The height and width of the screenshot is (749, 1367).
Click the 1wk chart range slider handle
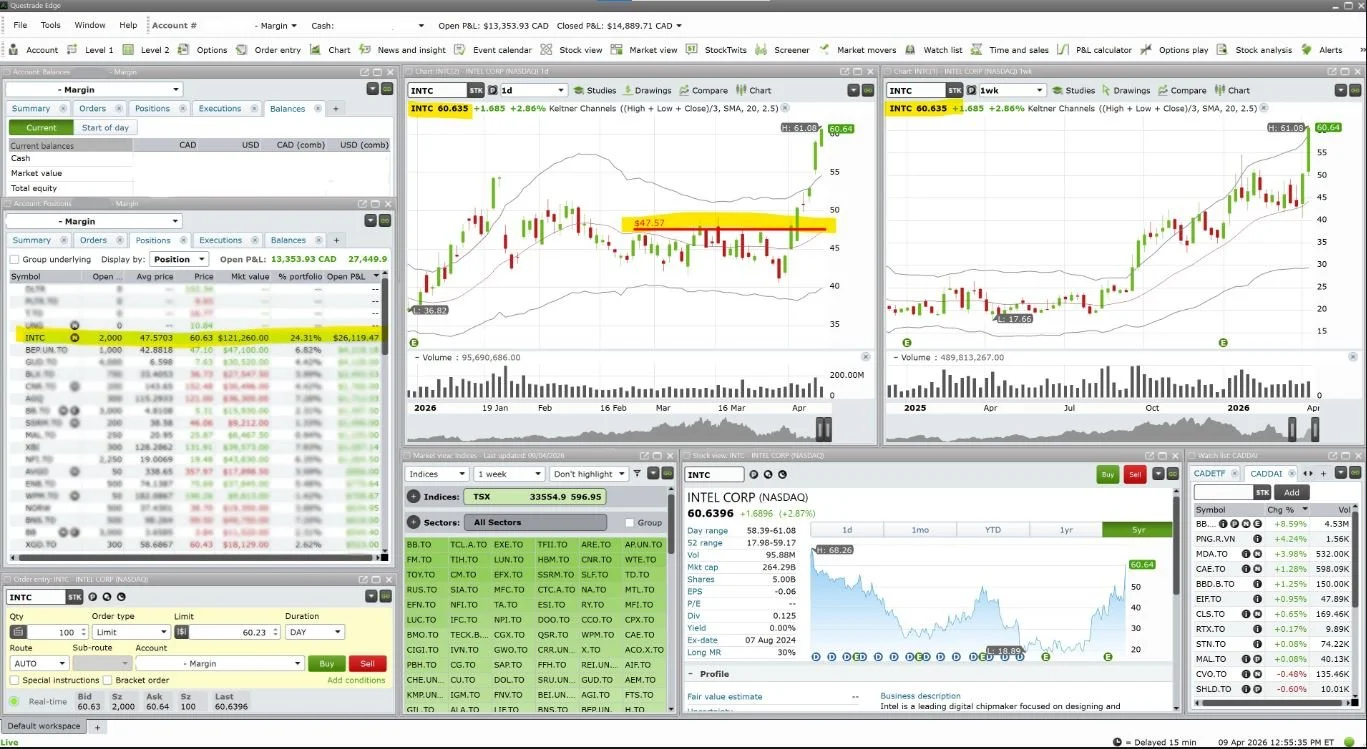click(1291, 429)
